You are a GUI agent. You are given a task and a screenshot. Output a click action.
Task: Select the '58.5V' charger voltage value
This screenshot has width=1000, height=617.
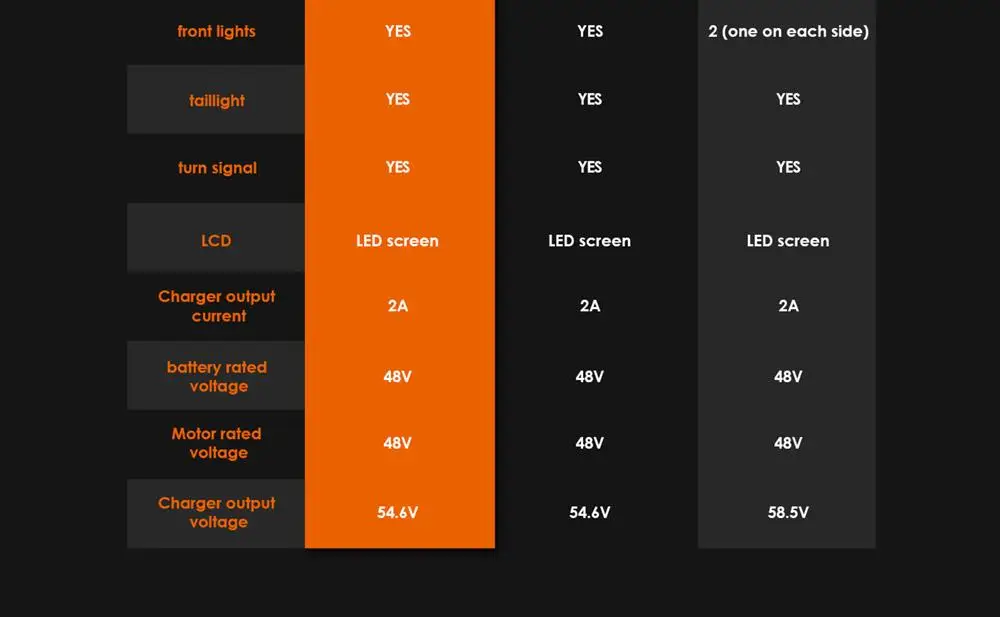point(788,512)
